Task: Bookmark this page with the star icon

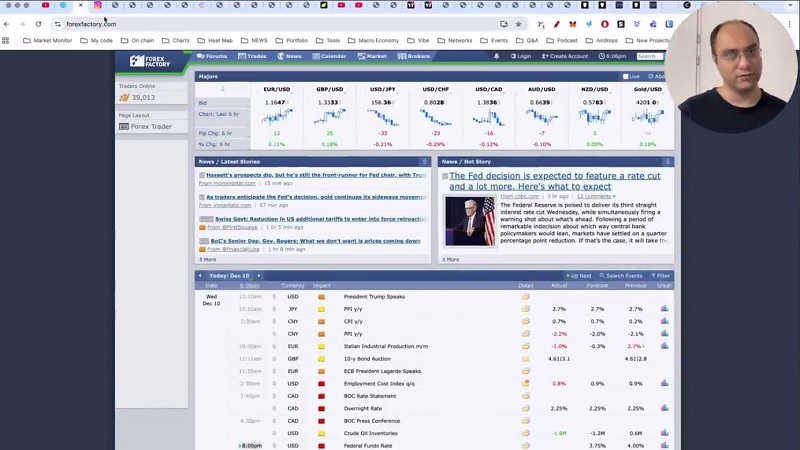Action: coord(518,24)
